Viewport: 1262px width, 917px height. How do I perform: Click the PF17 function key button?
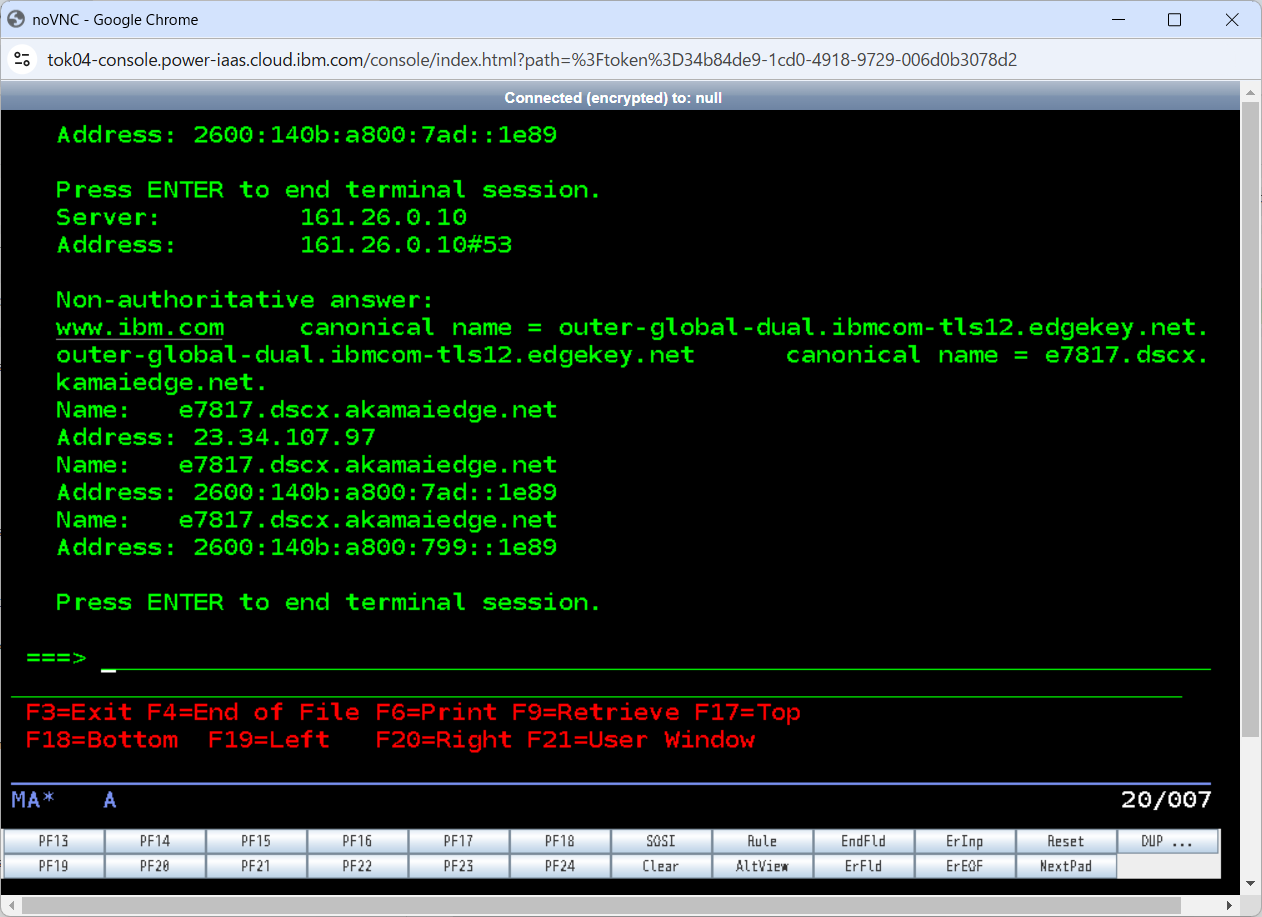(x=459, y=841)
